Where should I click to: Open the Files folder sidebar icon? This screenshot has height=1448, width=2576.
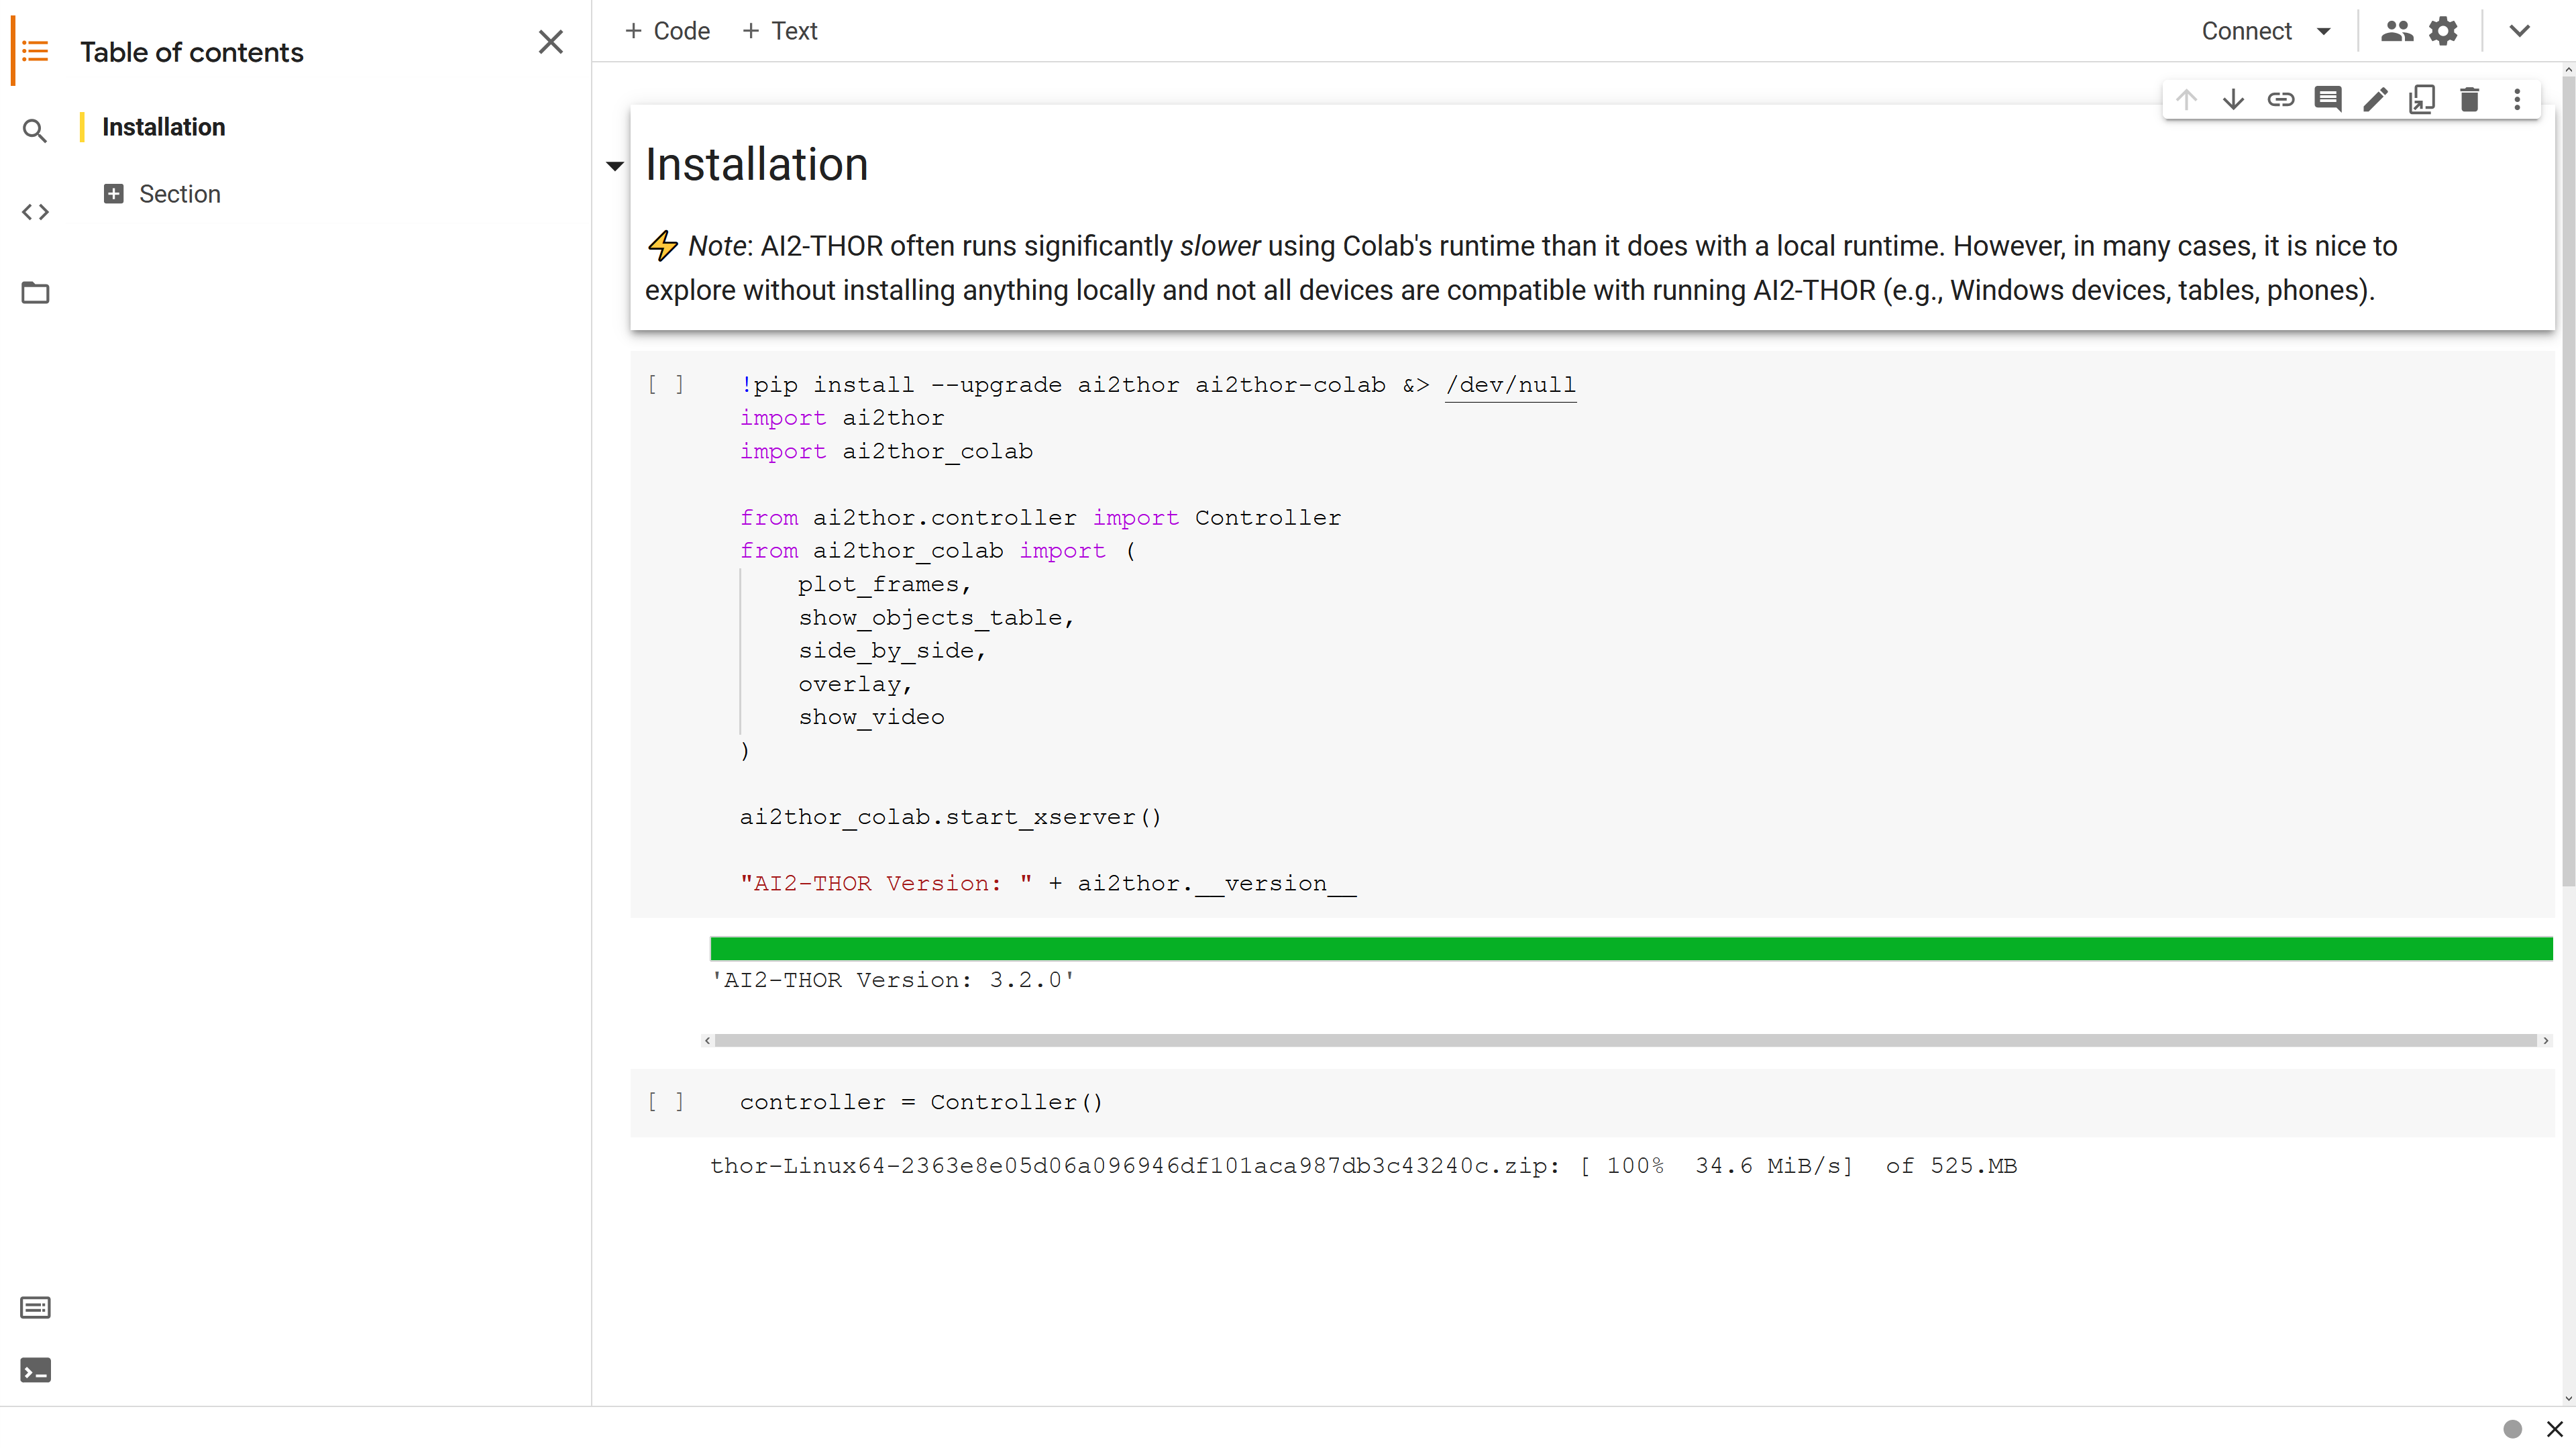point(35,293)
